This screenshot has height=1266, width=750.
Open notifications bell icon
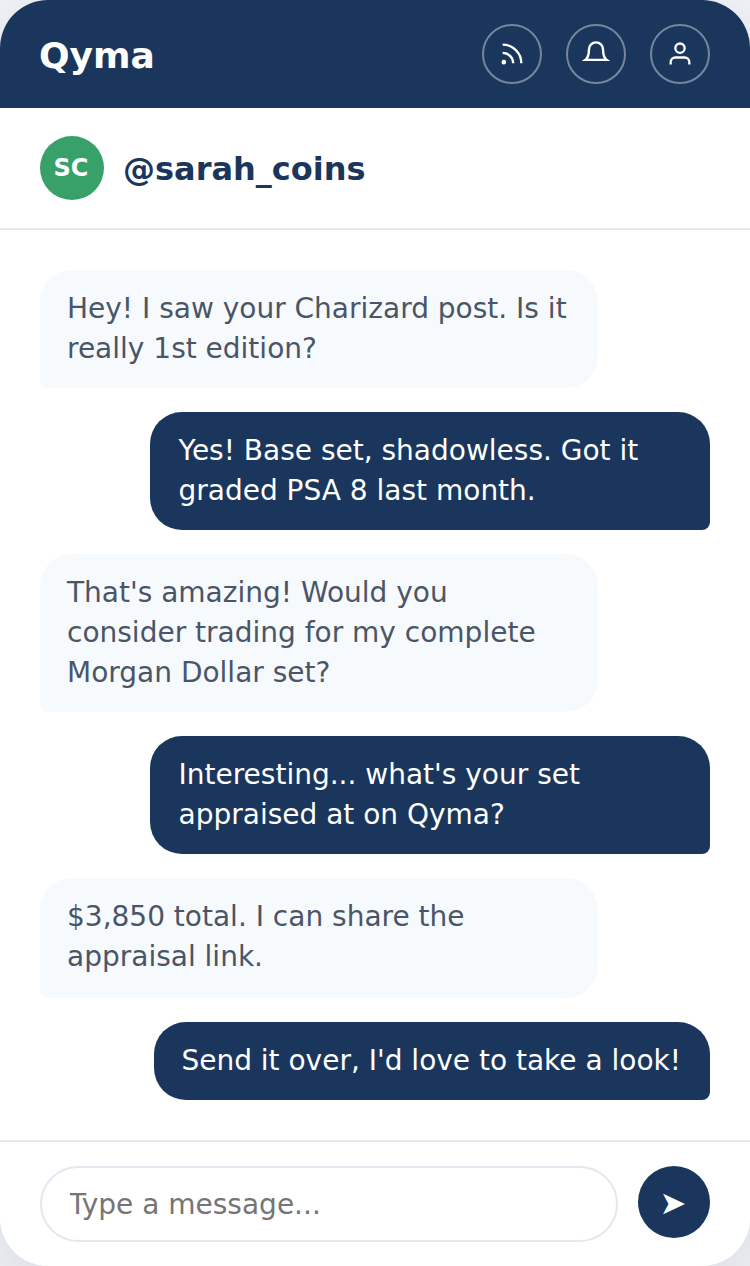(x=596, y=54)
